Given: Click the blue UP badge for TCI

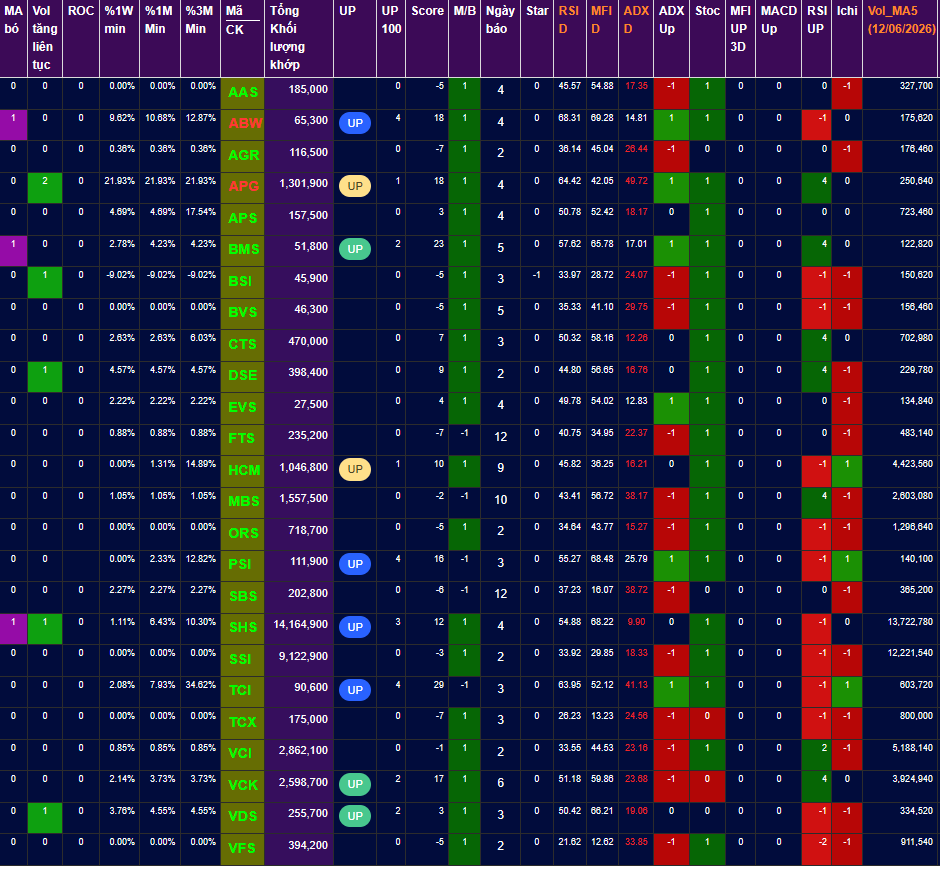Looking at the screenshot, I should coord(355,690).
